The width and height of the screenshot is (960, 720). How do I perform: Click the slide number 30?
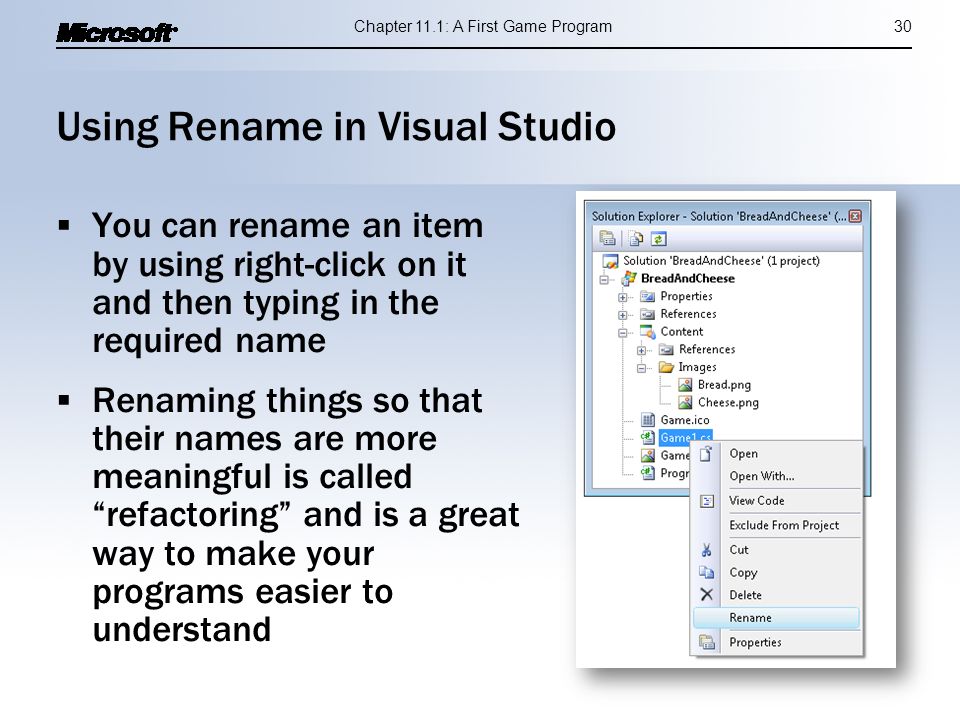pos(902,26)
